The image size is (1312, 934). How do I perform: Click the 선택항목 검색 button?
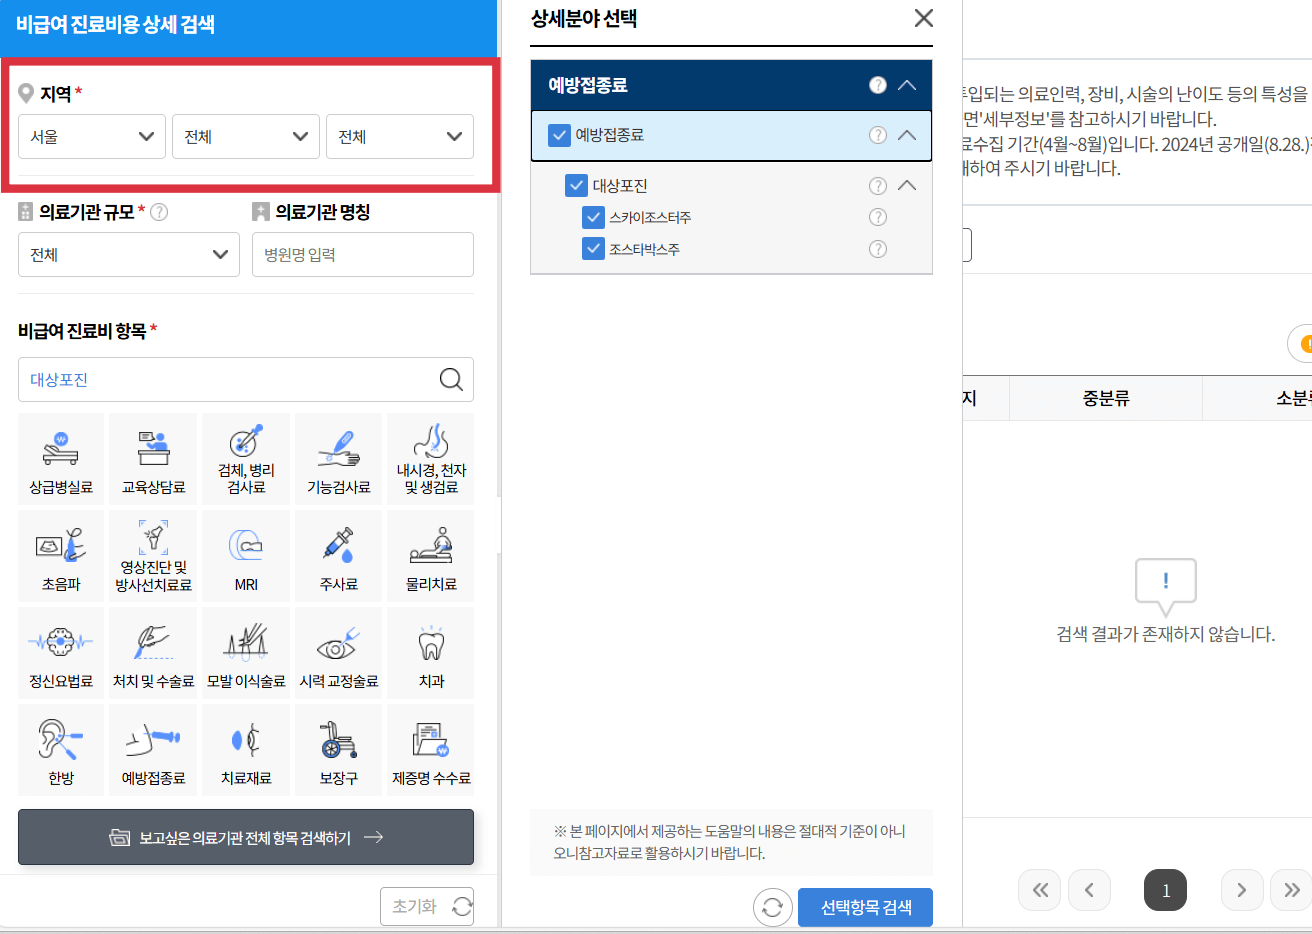click(x=864, y=907)
